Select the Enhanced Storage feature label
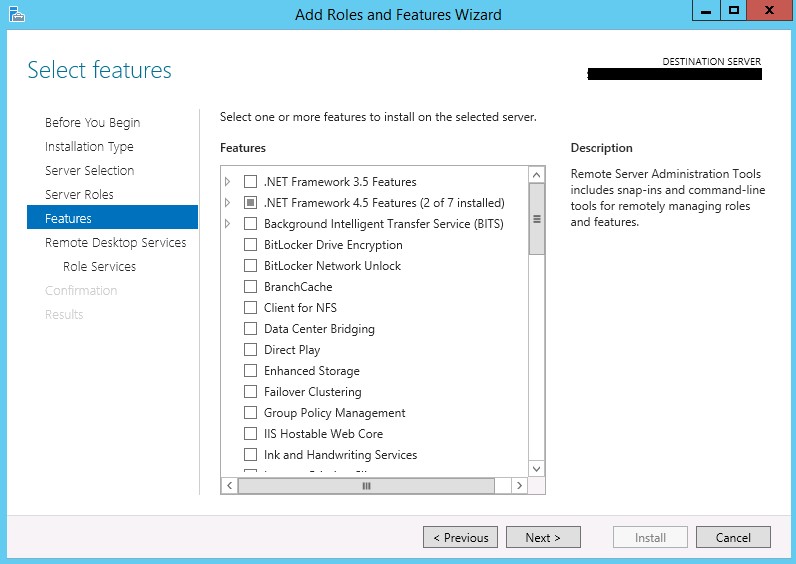Viewport: 796px width, 564px height. click(311, 371)
